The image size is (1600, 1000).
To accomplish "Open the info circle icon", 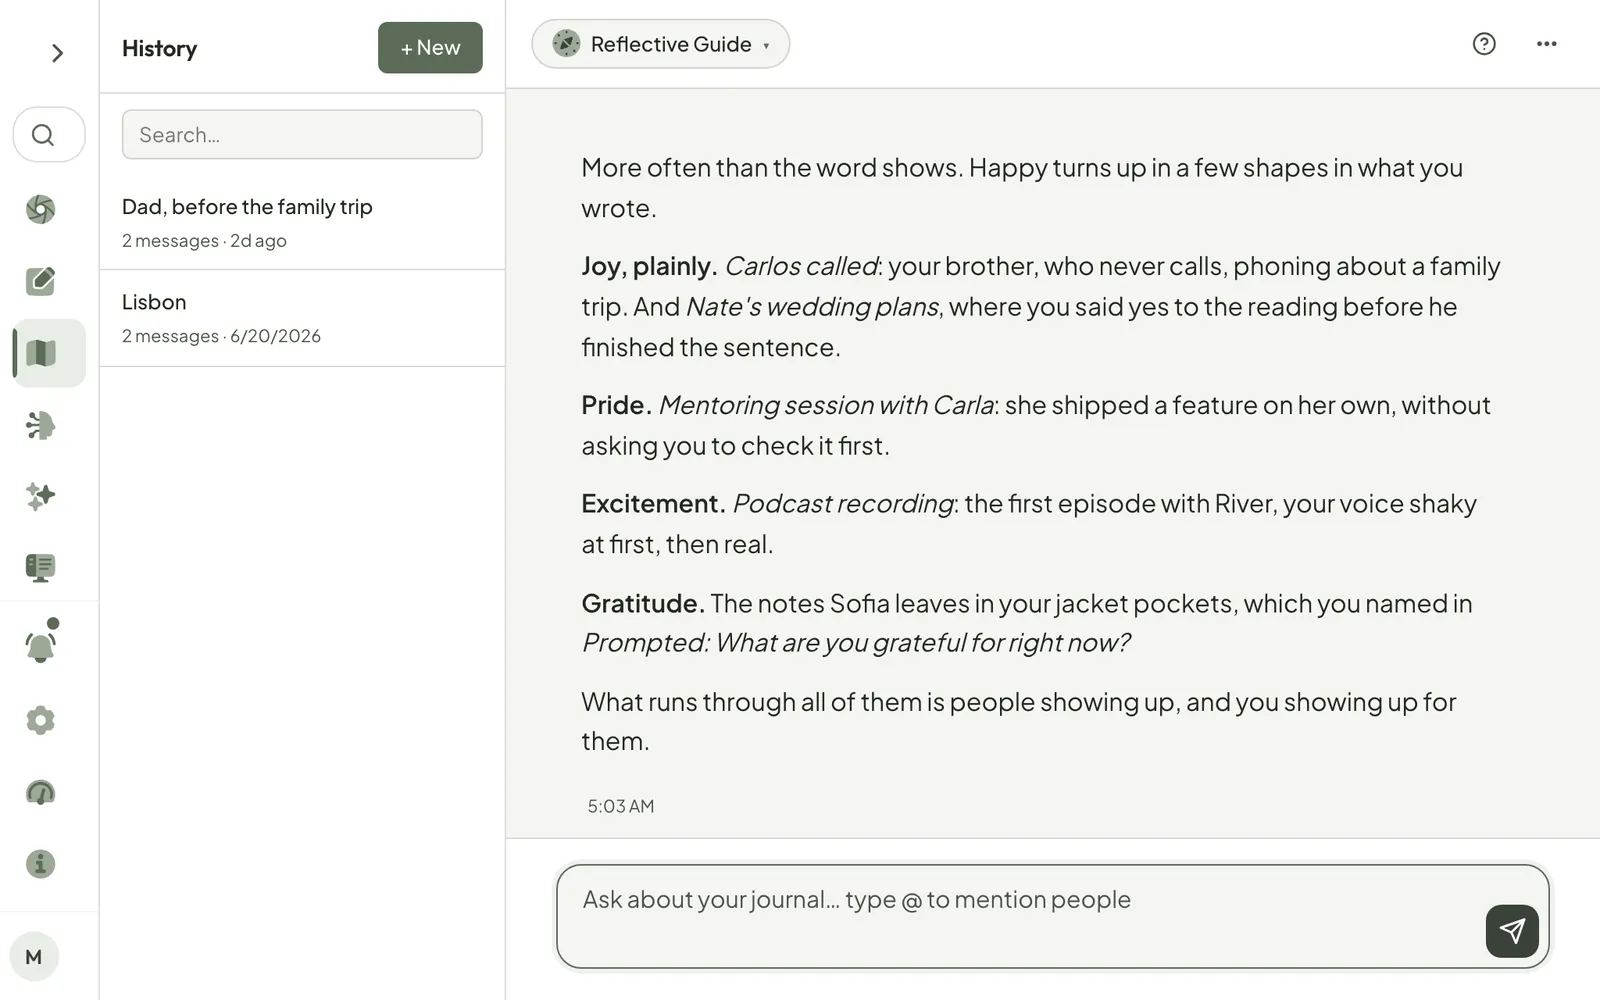I will tap(41, 864).
